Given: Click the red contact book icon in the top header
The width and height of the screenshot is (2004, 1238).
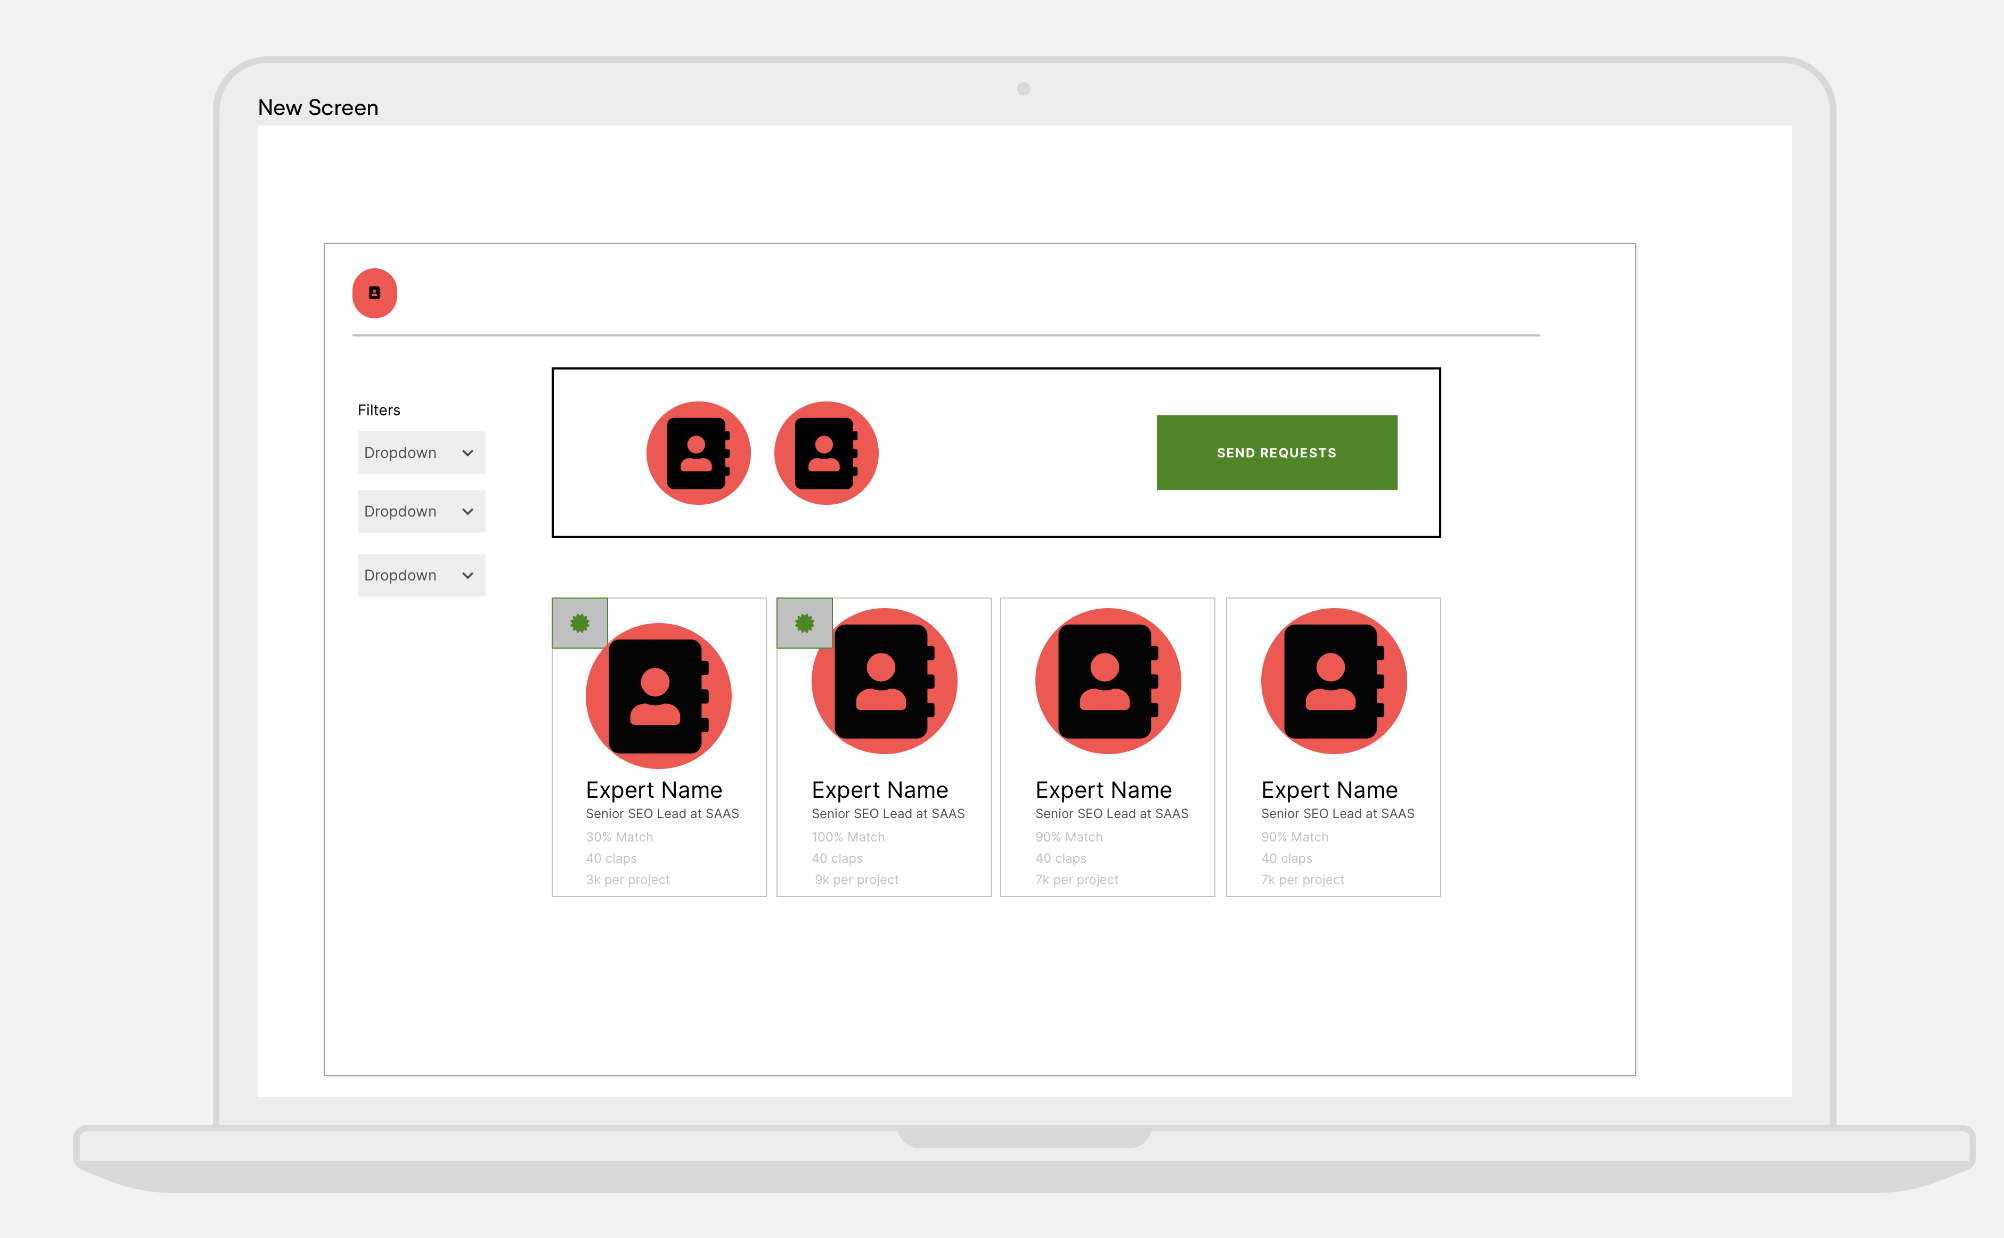Looking at the screenshot, I should [374, 293].
